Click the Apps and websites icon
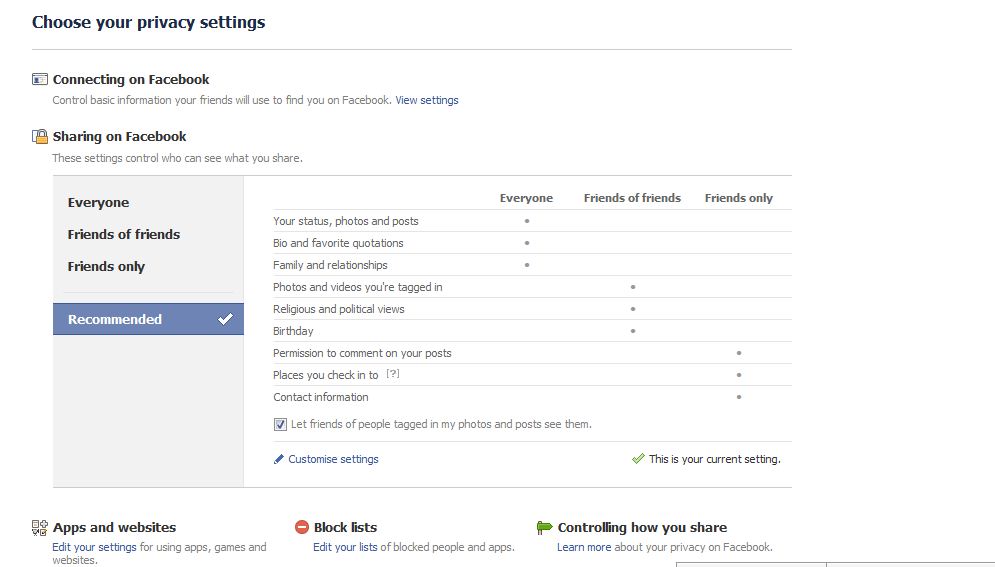995x567 pixels. tap(39, 528)
